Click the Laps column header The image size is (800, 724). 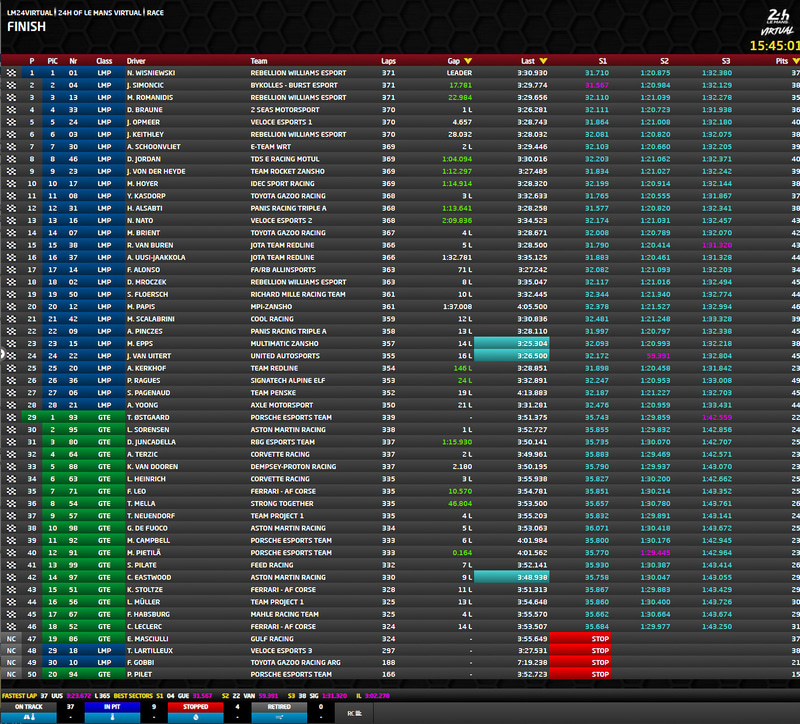tap(388, 61)
